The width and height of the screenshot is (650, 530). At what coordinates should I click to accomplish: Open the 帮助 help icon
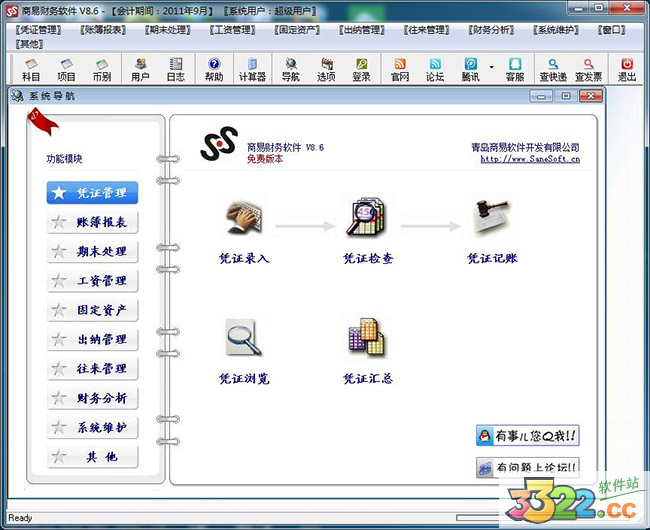click(x=214, y=70)
